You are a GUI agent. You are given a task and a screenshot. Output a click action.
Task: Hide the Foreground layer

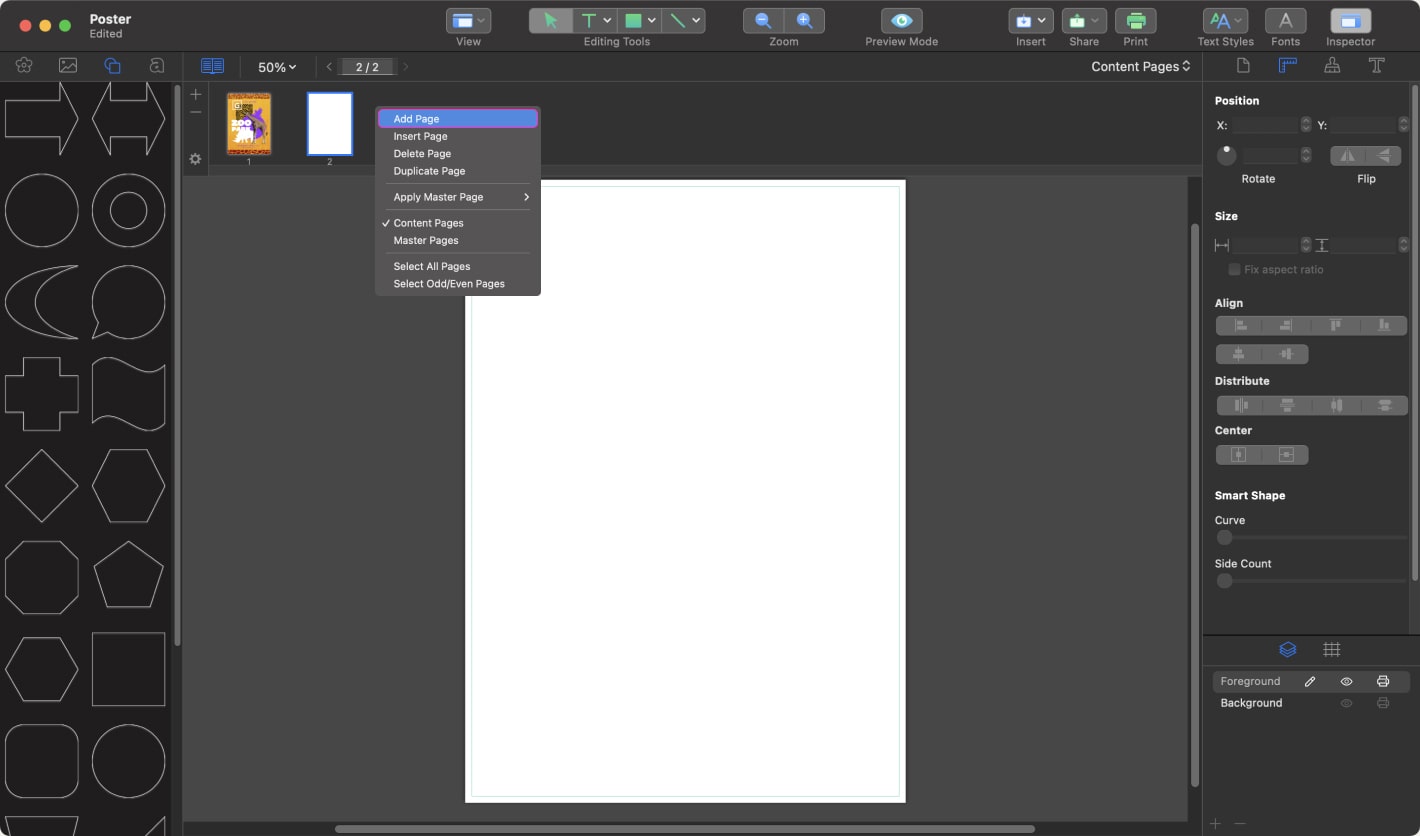(1346, 681)
